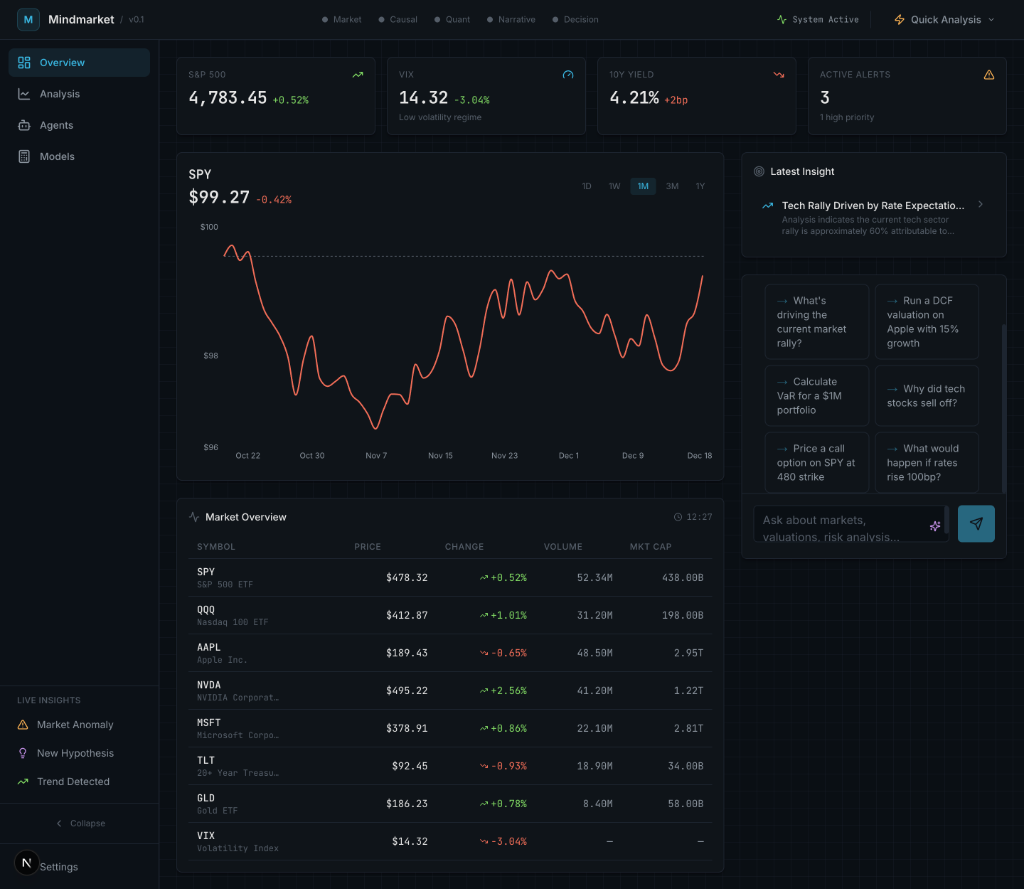Toggle the Causal agent indicator

point(398,20)
